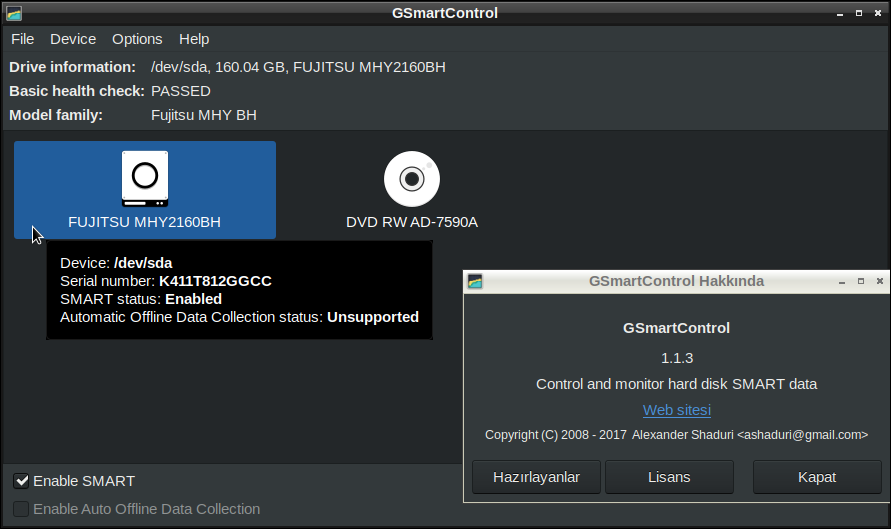Screen dimensions: 891x529
Task: Click the Hakkında dialog title bar icon
Action: (x=475, y=281)
